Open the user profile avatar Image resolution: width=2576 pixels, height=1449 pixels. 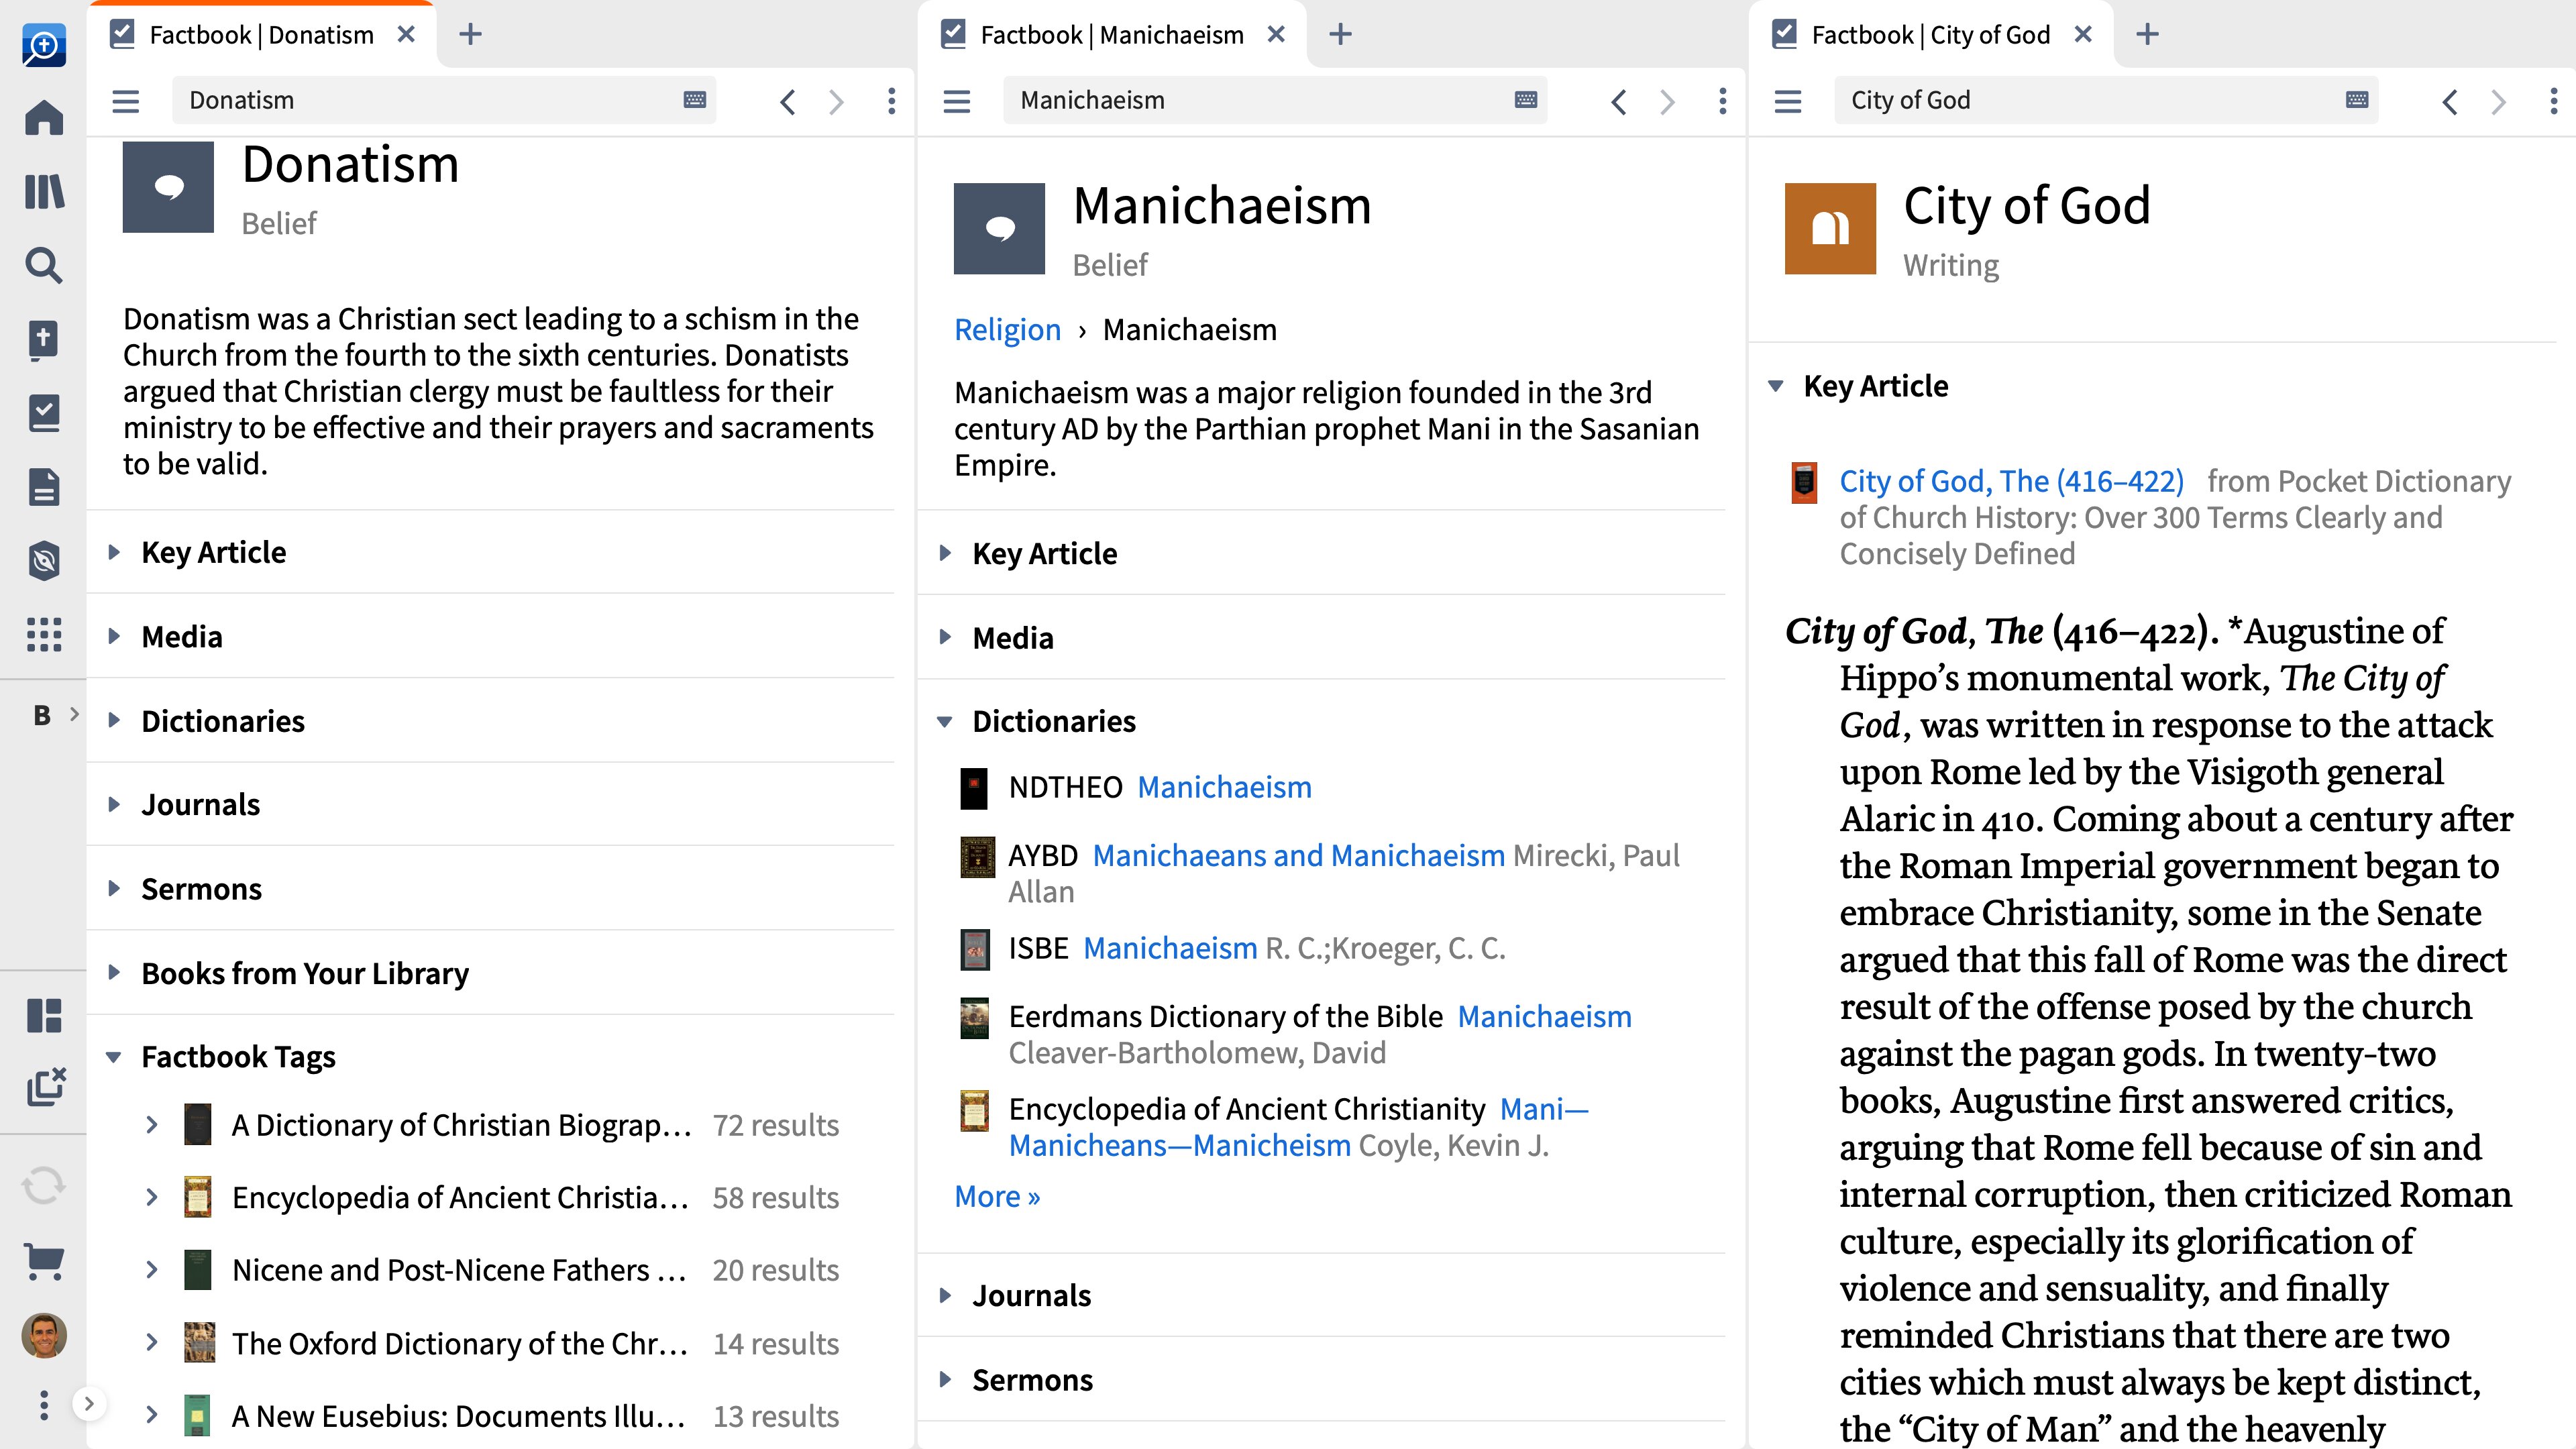(44, 1335)
